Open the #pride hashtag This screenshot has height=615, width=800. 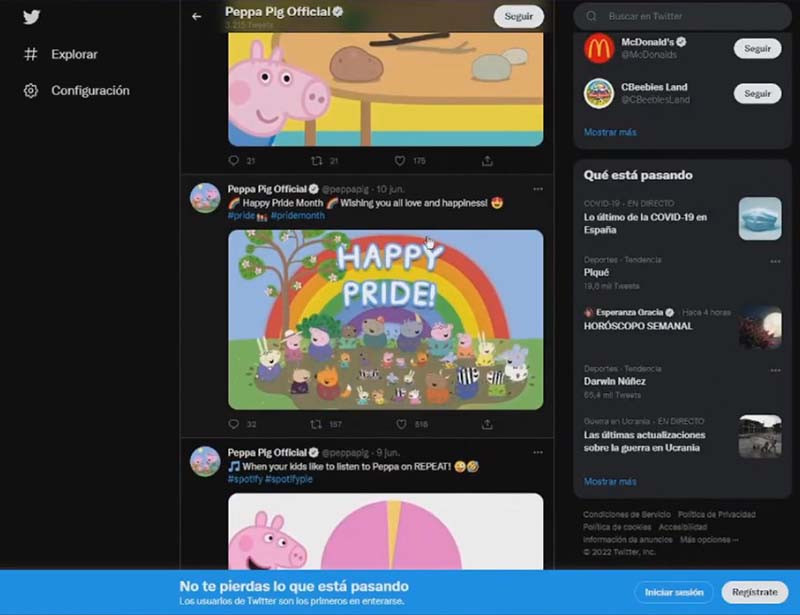tap(241, 215)
